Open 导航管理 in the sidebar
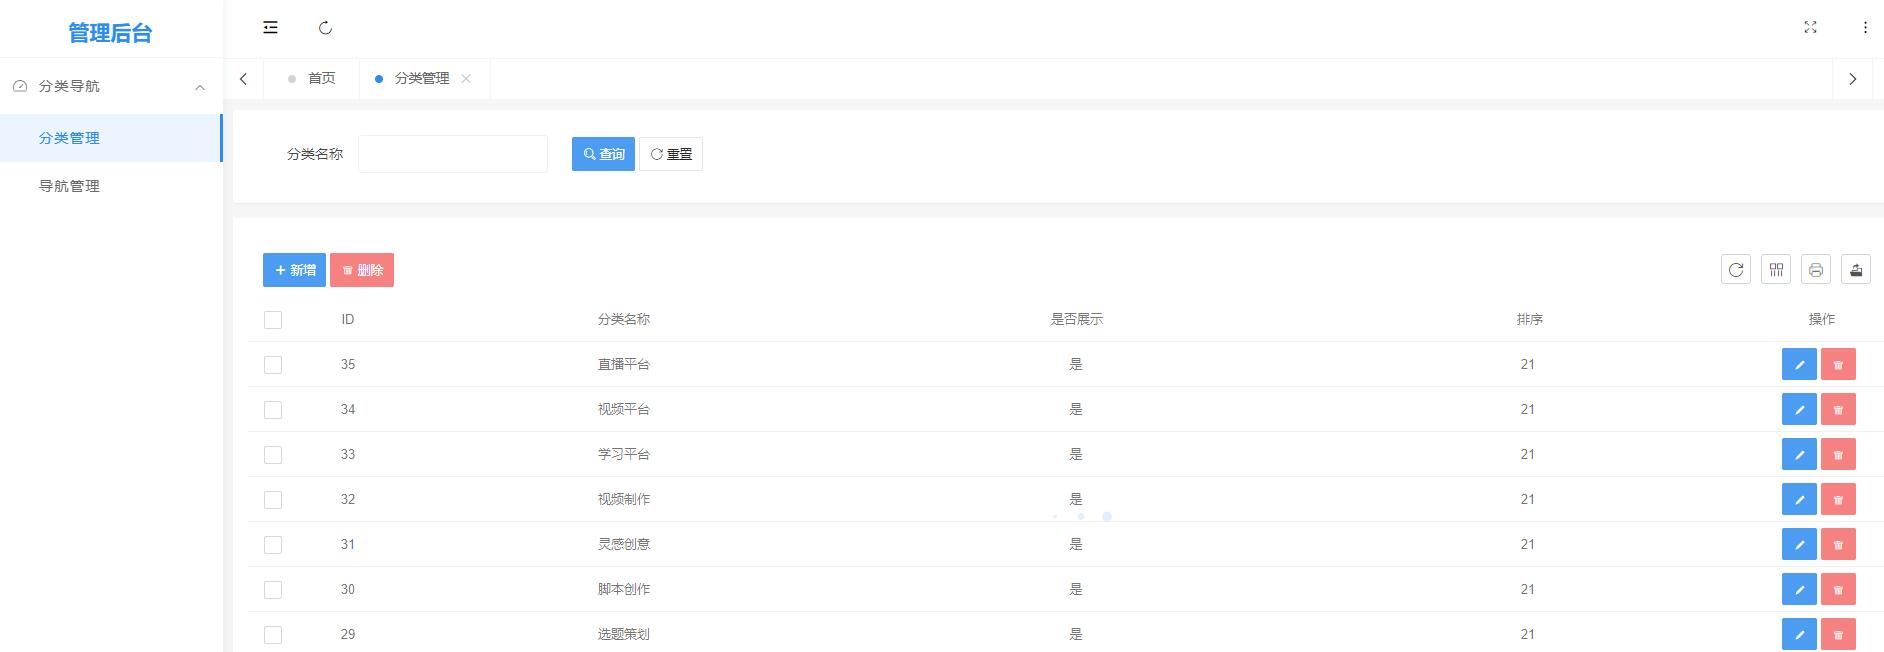The height and width of the screenshot is (652, 1884). click(x=70, y=186)
